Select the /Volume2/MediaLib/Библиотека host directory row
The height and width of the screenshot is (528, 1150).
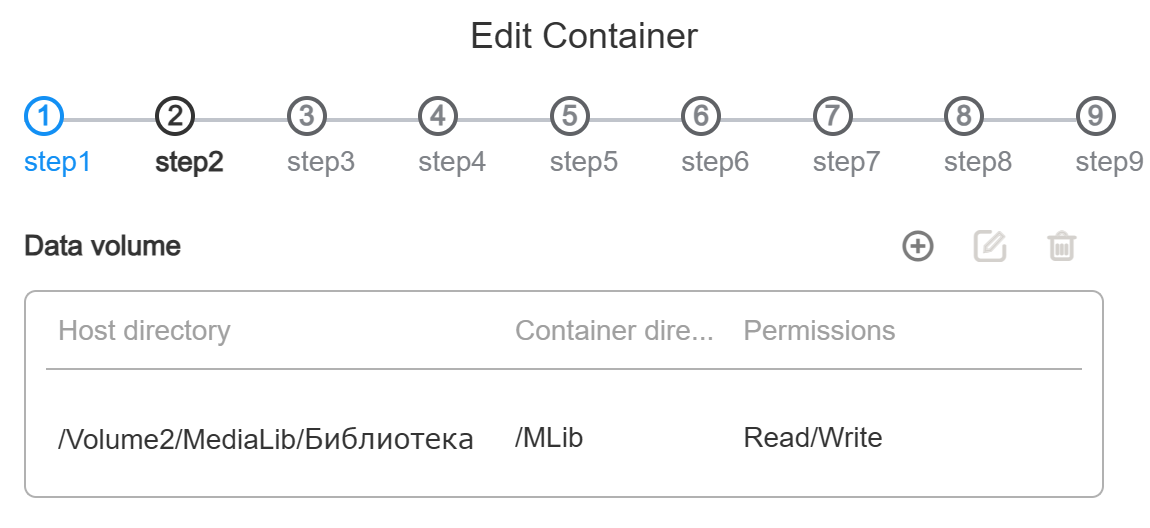266,438
